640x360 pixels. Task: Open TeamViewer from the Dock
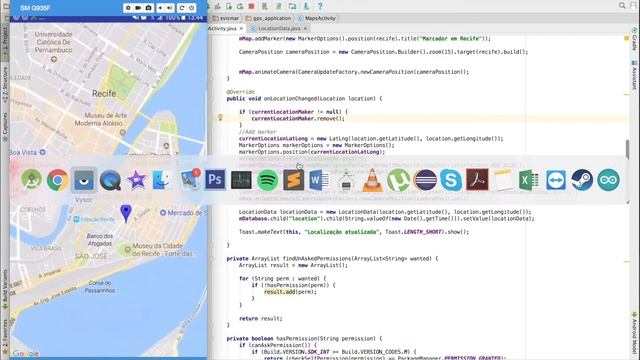pyautogui.click(x=556, y=180)
